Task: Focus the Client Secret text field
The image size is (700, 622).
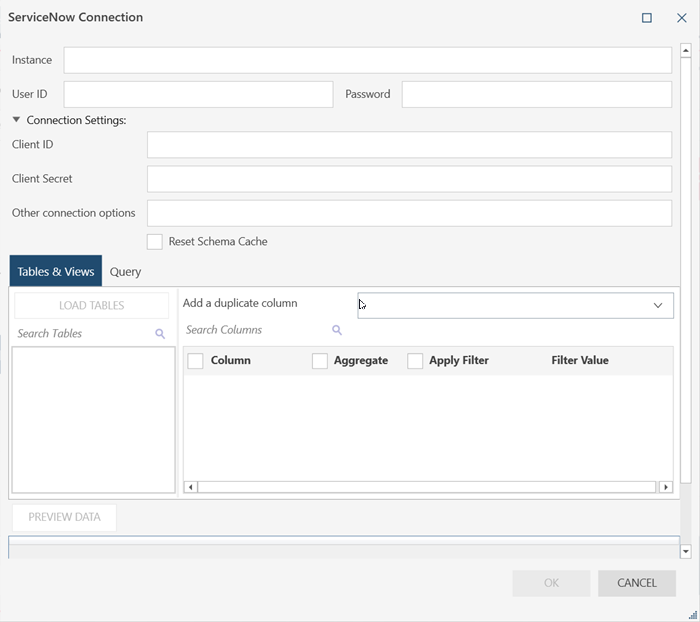Action: [408, 179]
